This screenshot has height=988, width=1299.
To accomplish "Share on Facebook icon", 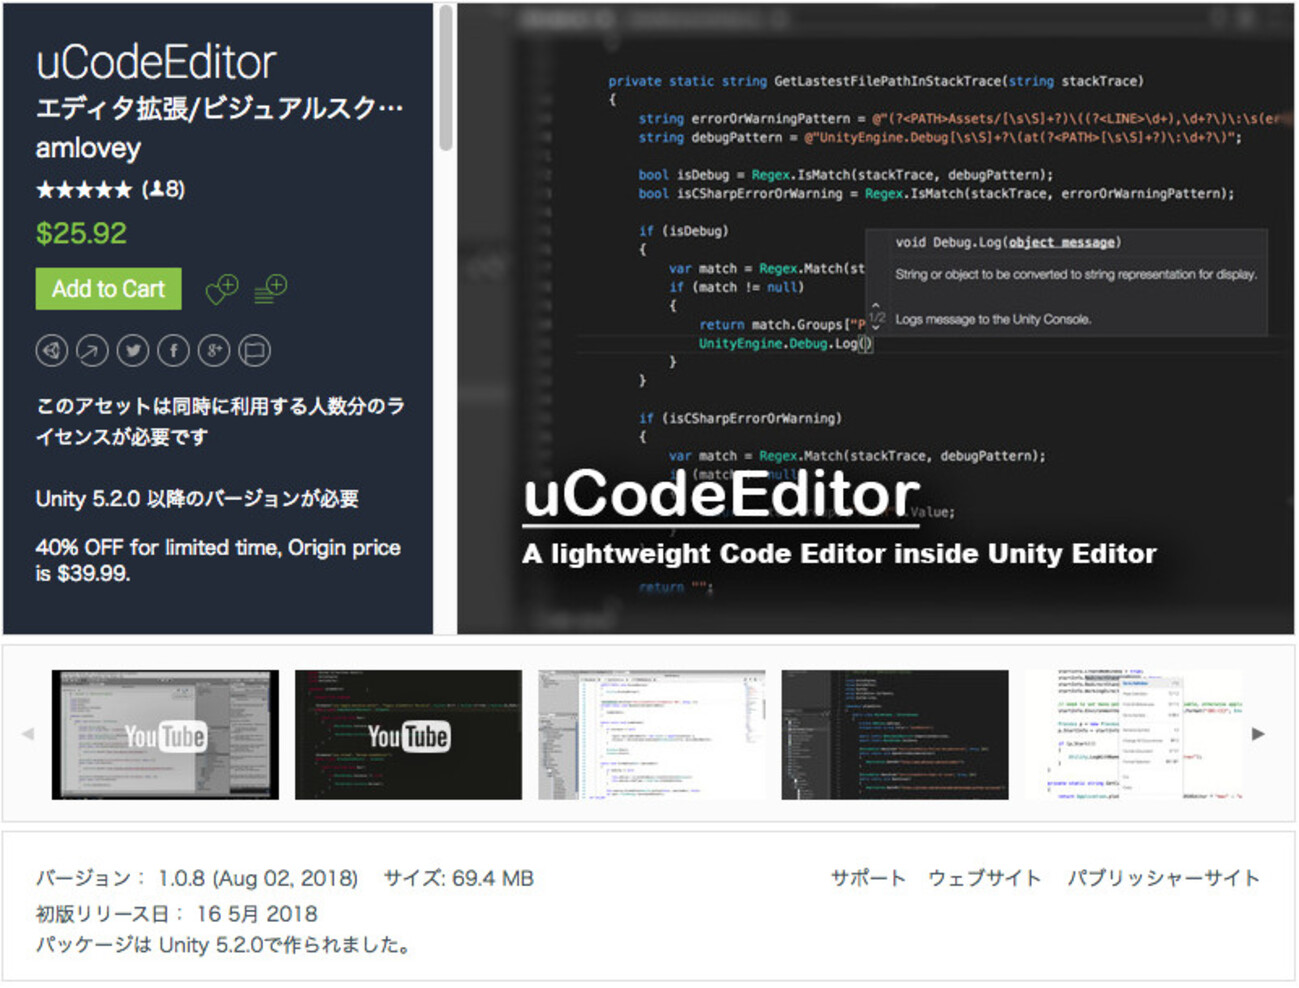I will click(x=173, y=350).
